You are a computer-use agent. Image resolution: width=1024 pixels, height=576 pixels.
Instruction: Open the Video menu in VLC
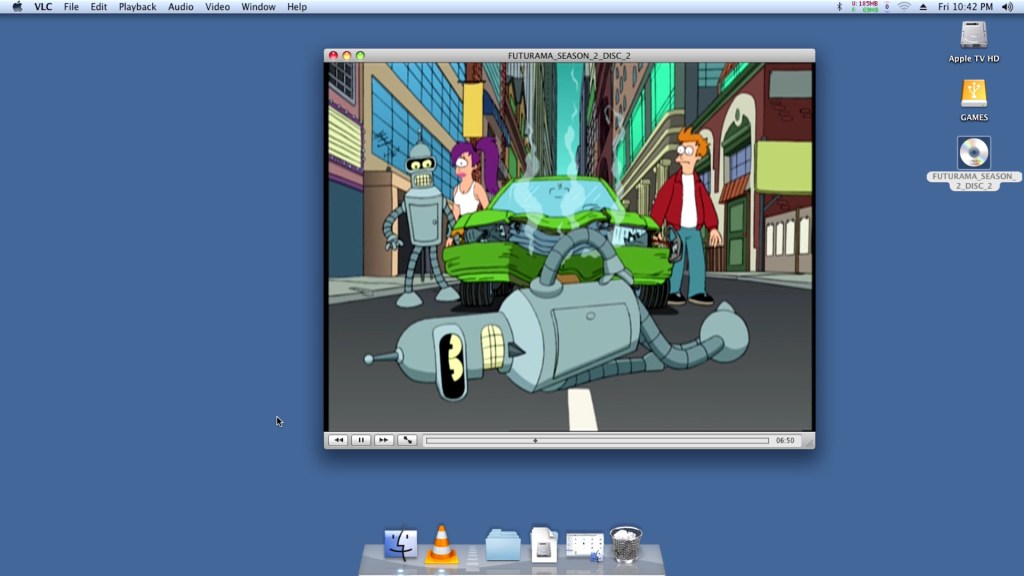pyautogui.click(x=216, y=6)
